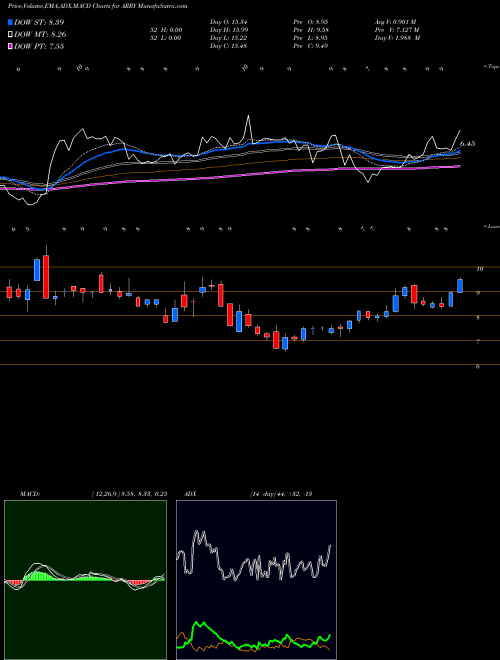Click the tall red candlestick near price 10
500x660 pixels.
pos(46,277)
